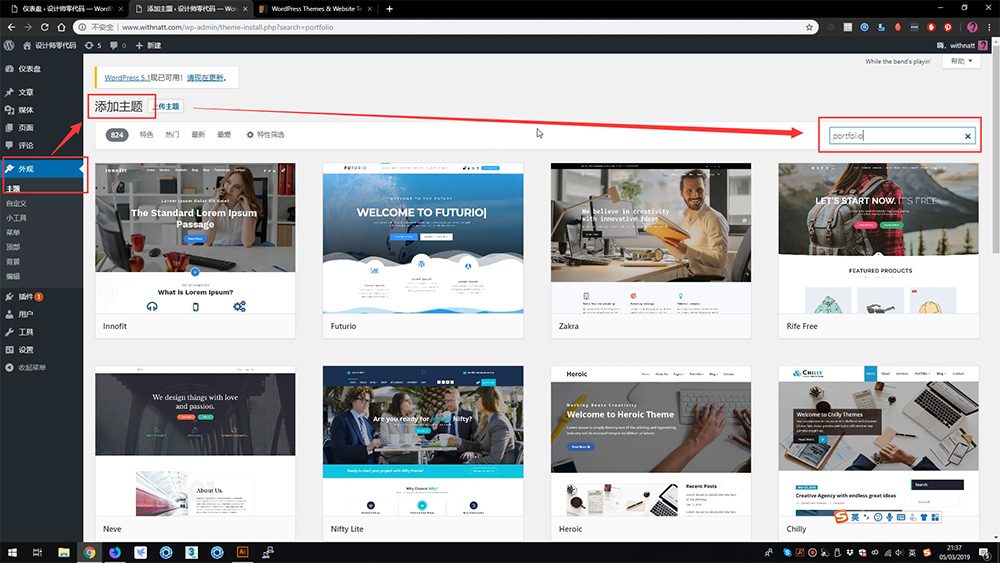
Task: Open the updates indicator showing 5
Action: pyautogui.click(x=93, y=45)
